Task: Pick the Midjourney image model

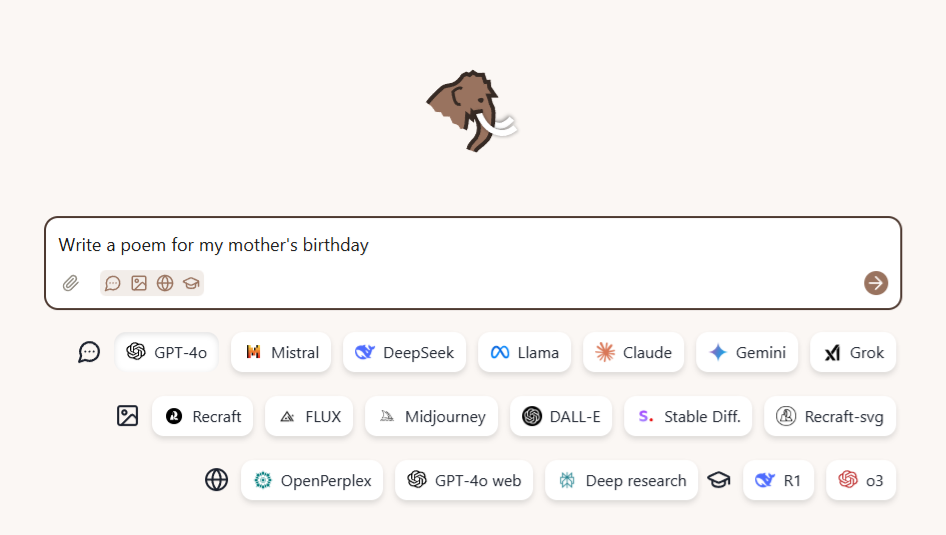Action: pyautogui.click(x=432, y=416)
